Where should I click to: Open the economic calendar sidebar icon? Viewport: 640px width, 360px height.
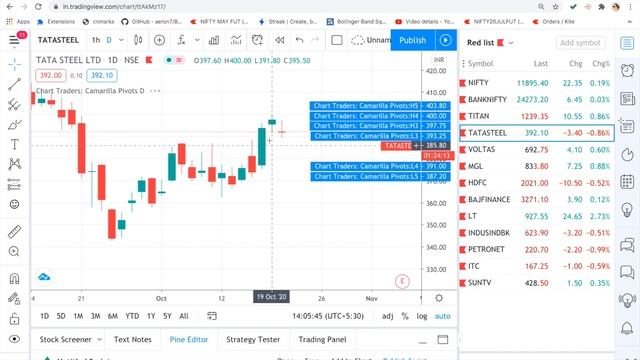point(627,182)
